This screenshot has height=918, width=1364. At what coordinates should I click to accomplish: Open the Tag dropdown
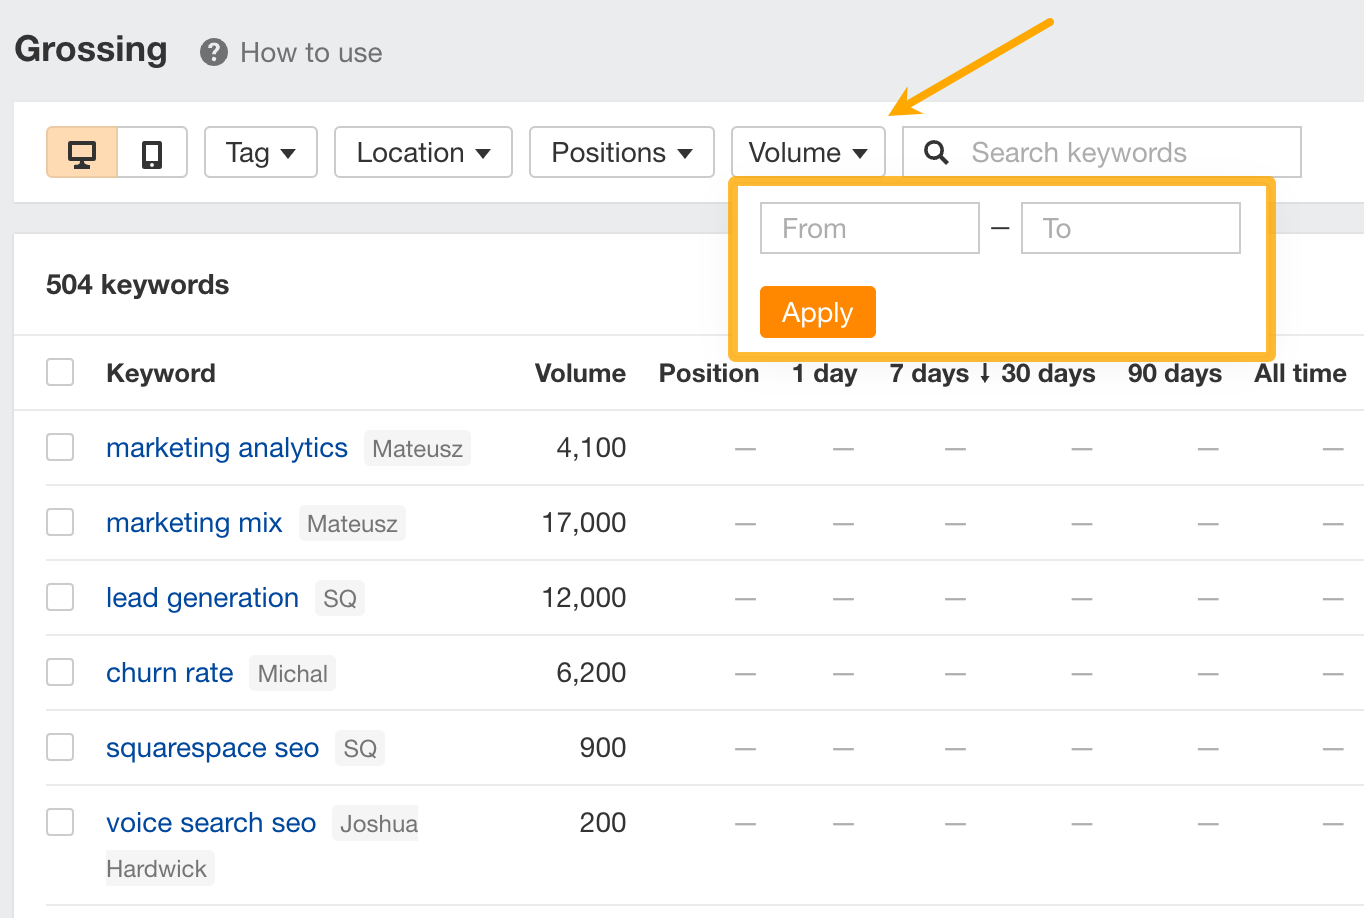(261, 152)
